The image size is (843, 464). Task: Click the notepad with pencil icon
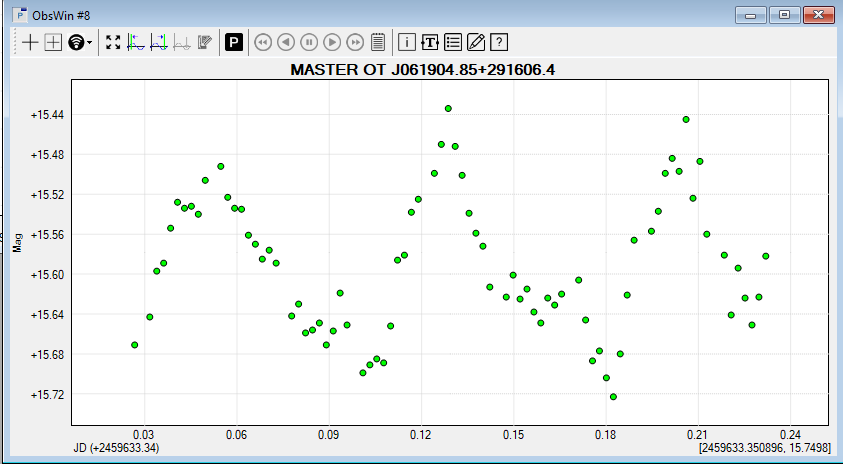tap(205, 42)
